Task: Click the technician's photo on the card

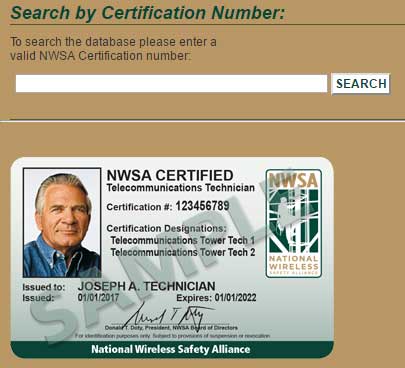Action: click(x=62, y=223)
